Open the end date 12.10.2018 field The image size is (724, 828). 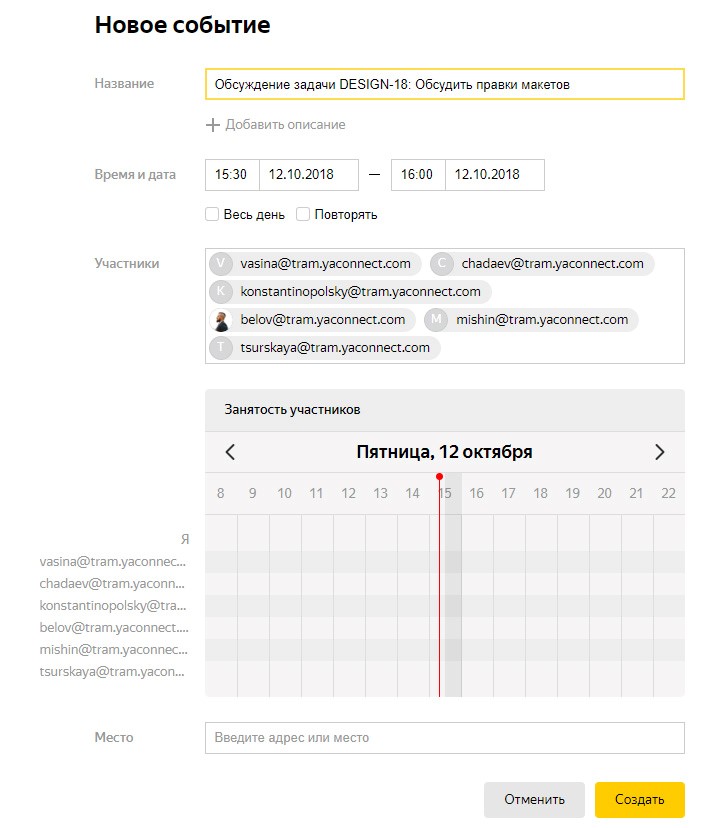pyautogui.click(x=495, y=175)
